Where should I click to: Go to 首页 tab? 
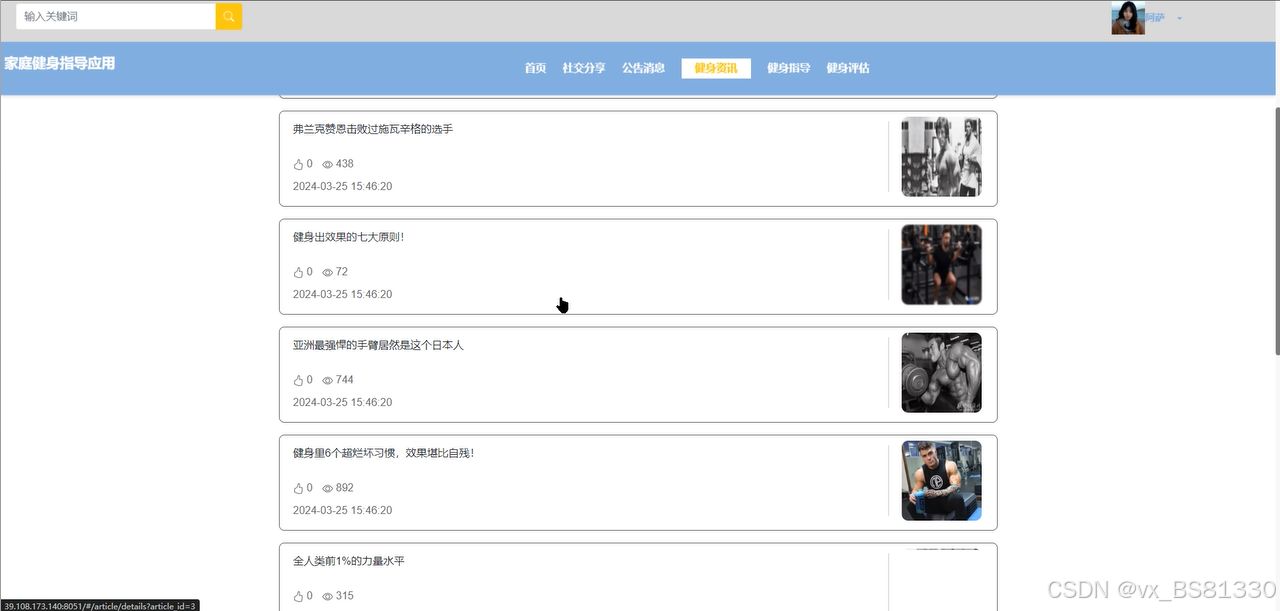tap(535, 68)
